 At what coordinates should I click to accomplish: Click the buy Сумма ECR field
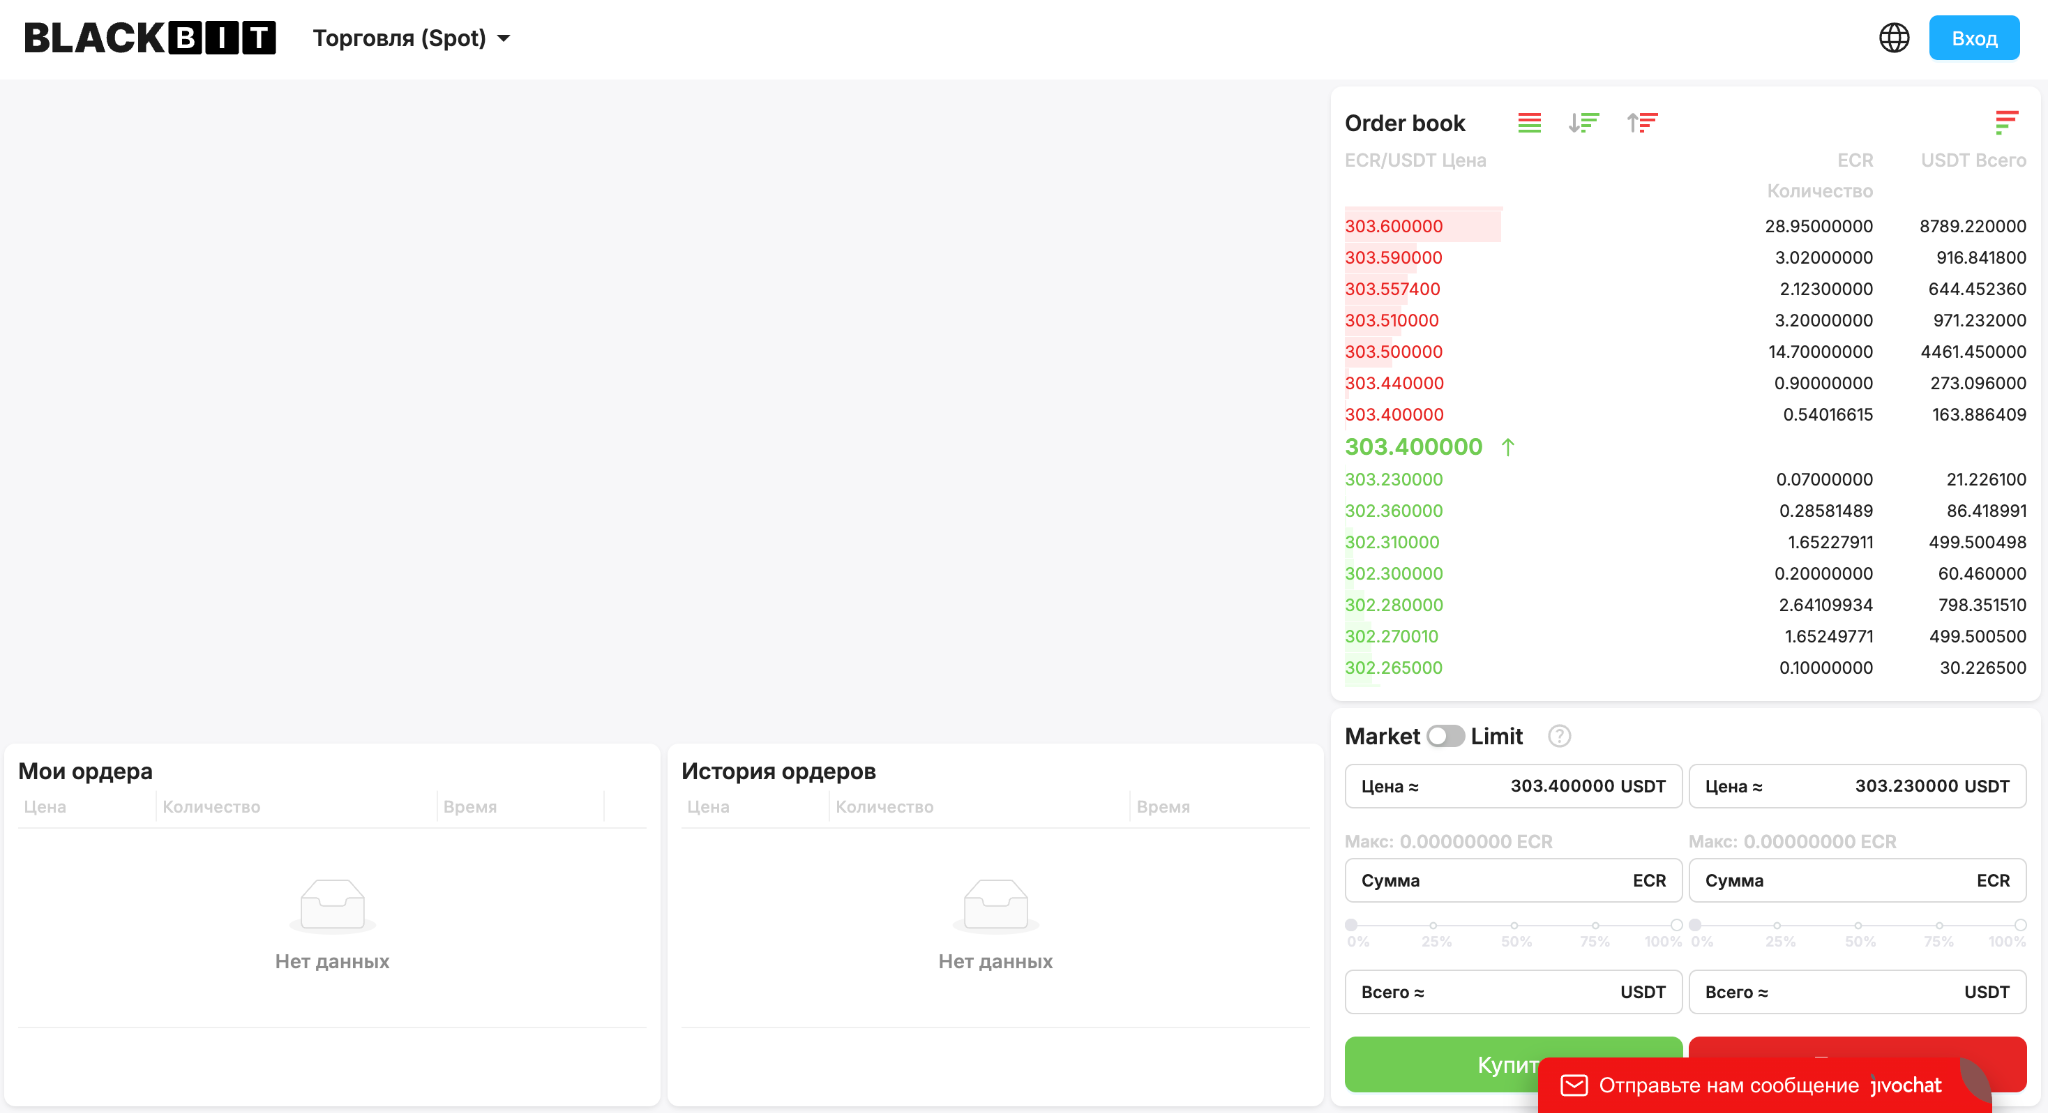pyautogui.click(x=1513, y=880)
